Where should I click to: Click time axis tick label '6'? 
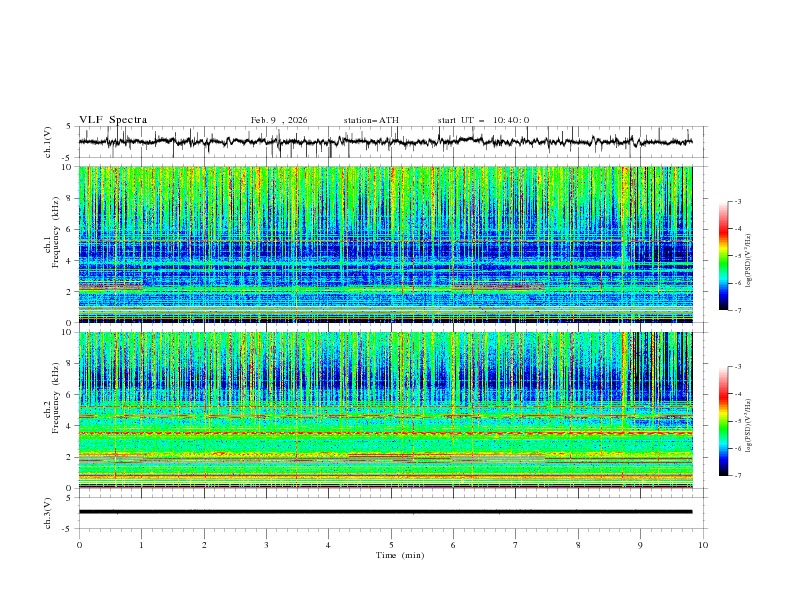(453, 545)
